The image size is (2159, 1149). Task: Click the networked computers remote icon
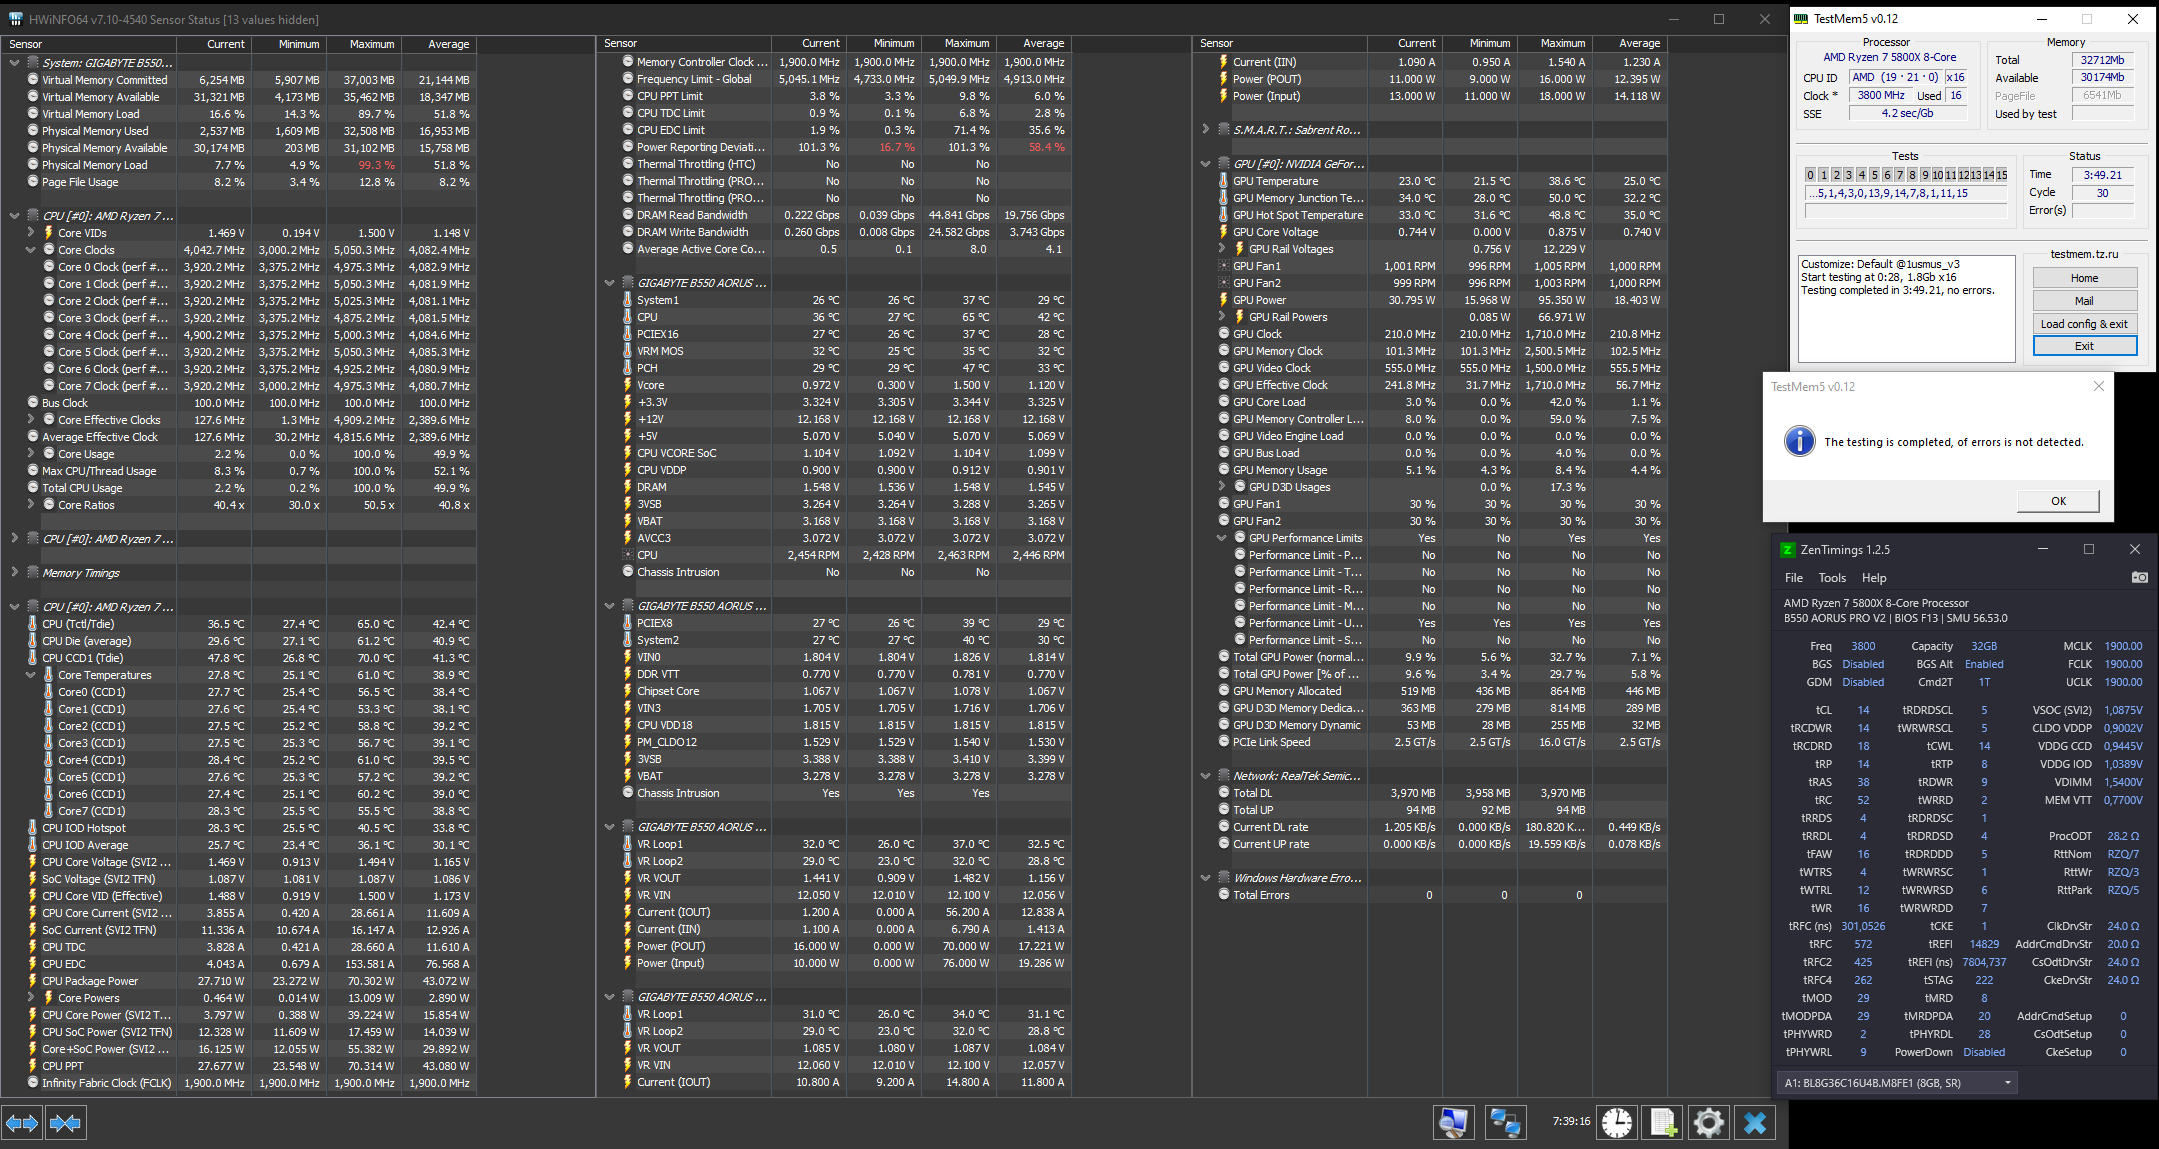click(1504, 1123)
